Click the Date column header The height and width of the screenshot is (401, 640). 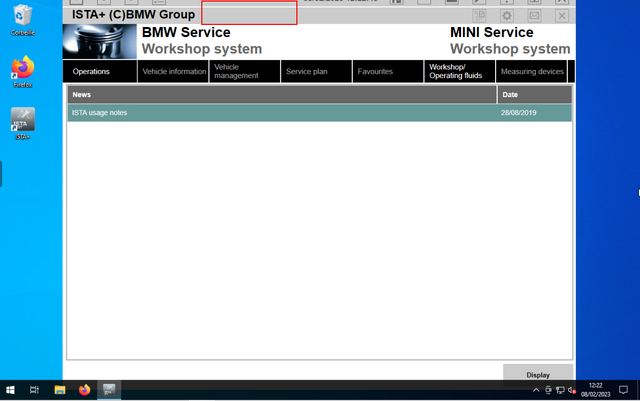(x=535, y=94)
